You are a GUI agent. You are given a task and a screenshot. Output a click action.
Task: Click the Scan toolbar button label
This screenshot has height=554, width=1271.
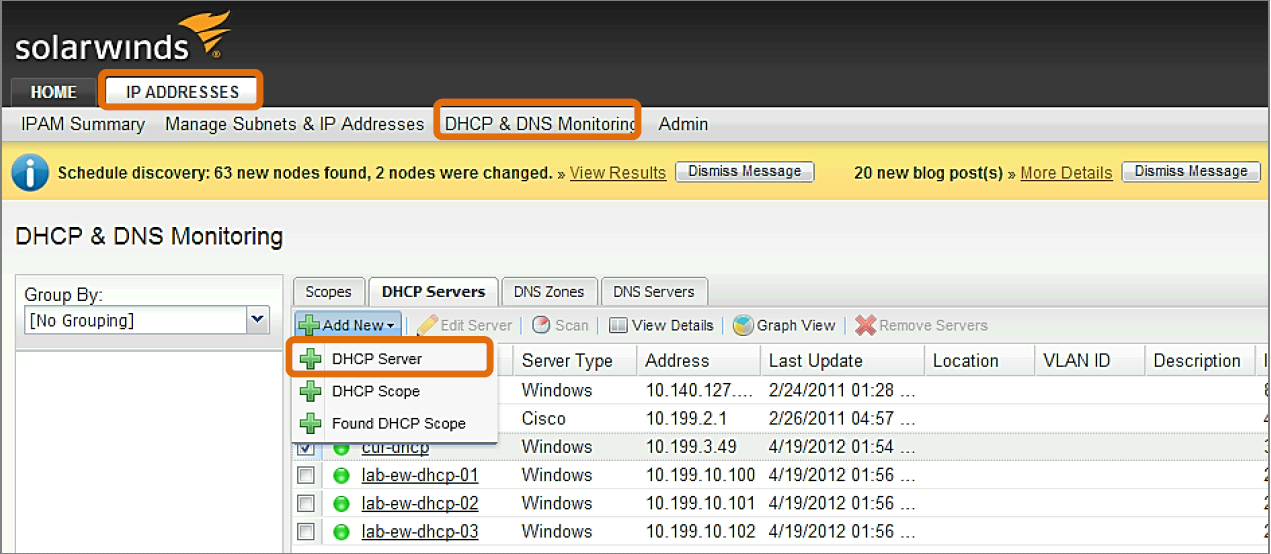[572, 325]
